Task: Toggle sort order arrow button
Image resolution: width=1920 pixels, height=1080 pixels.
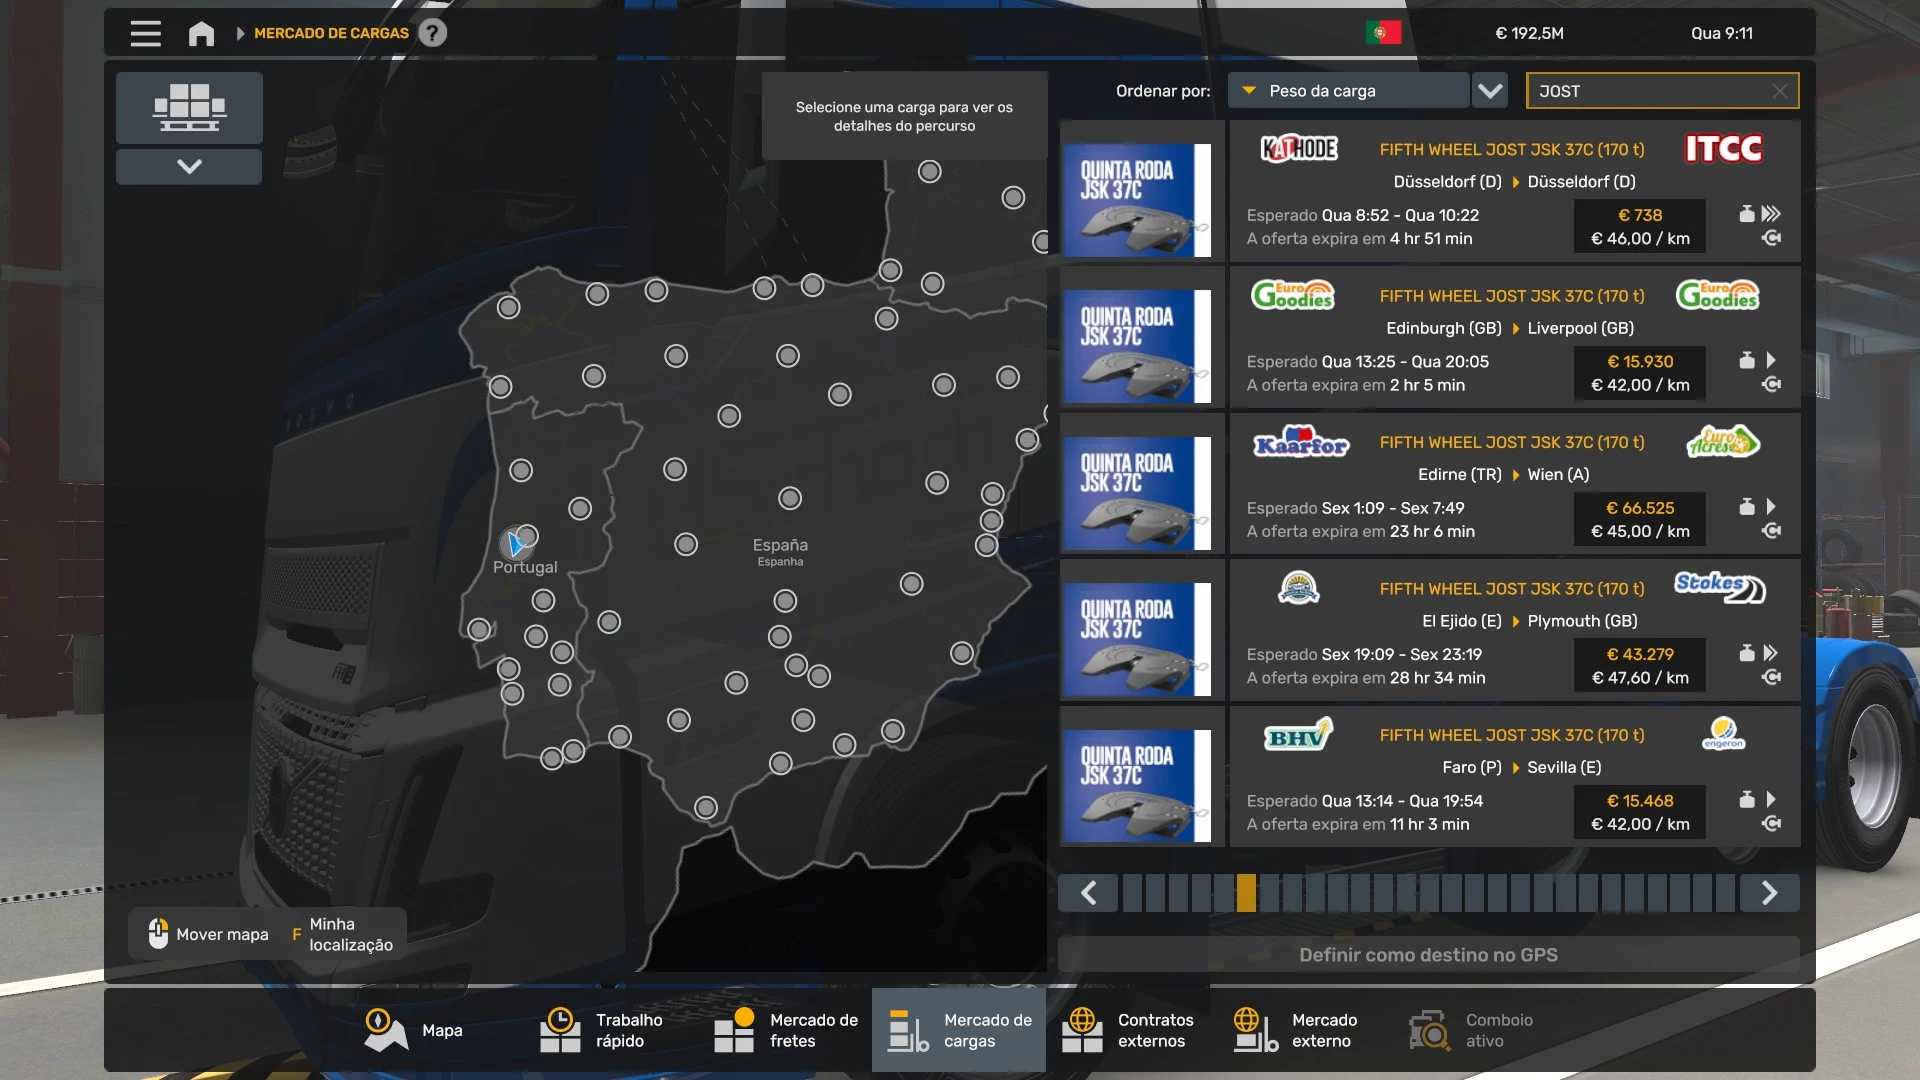Action: click(x=1490, y=91)
